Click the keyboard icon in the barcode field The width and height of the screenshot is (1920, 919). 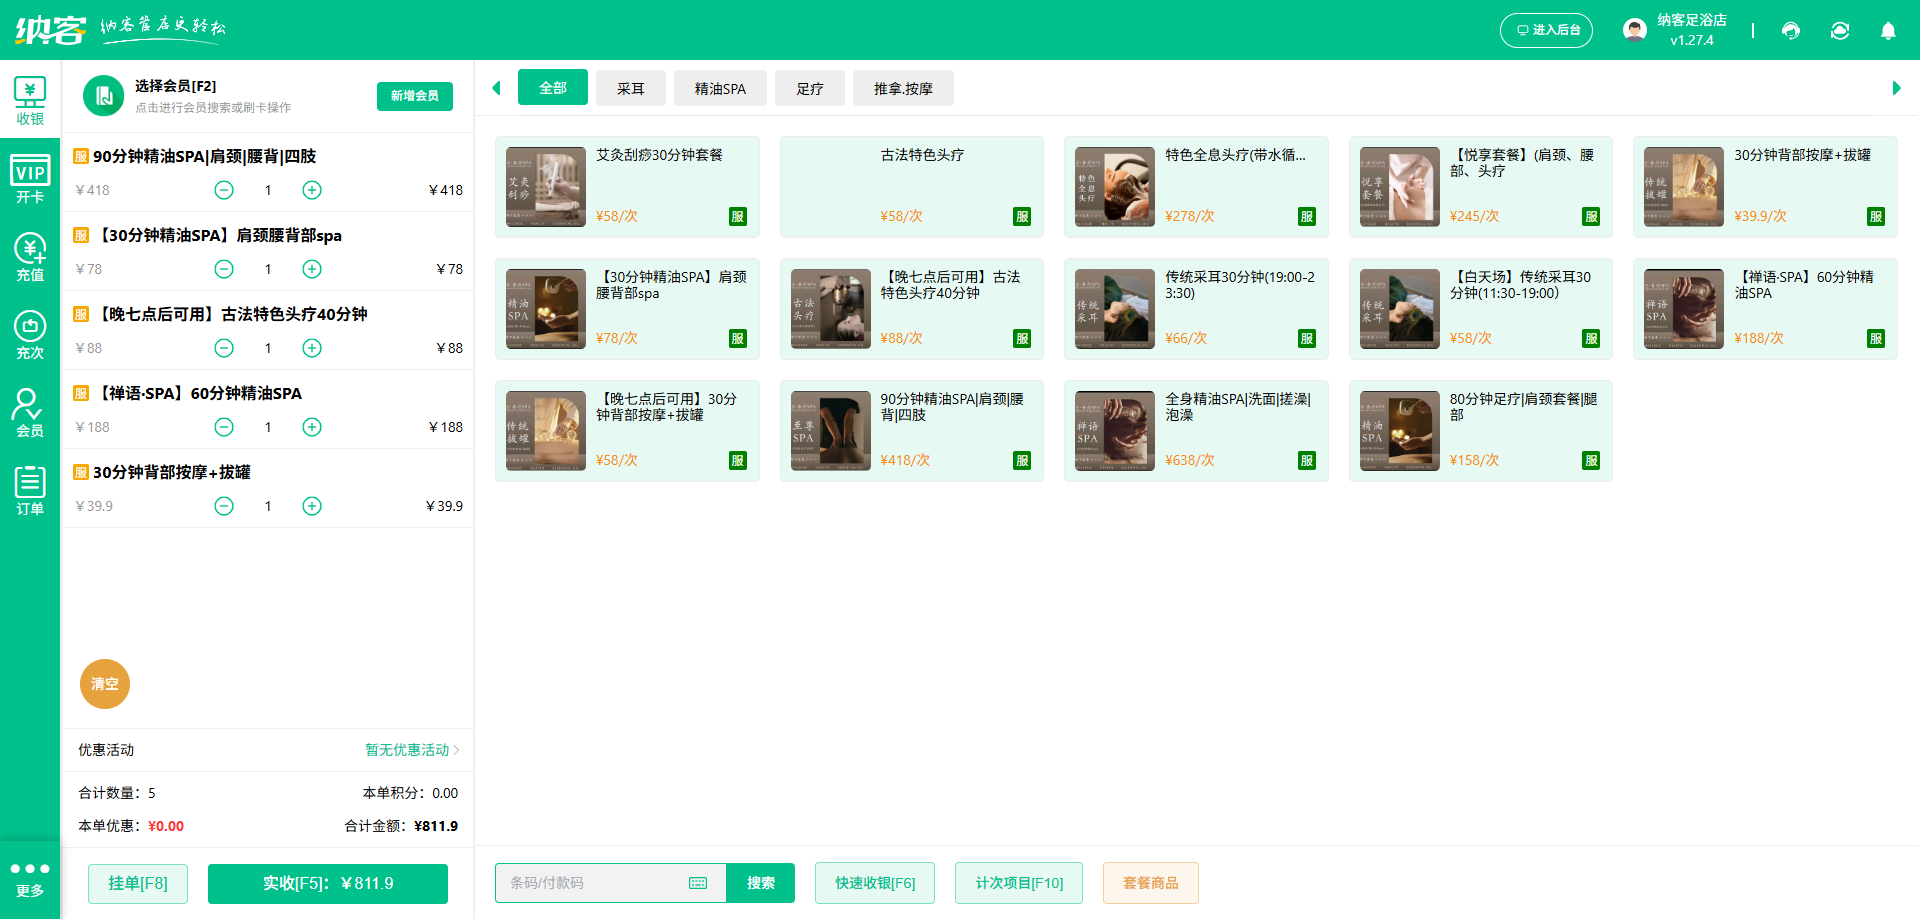pos(697,883)
